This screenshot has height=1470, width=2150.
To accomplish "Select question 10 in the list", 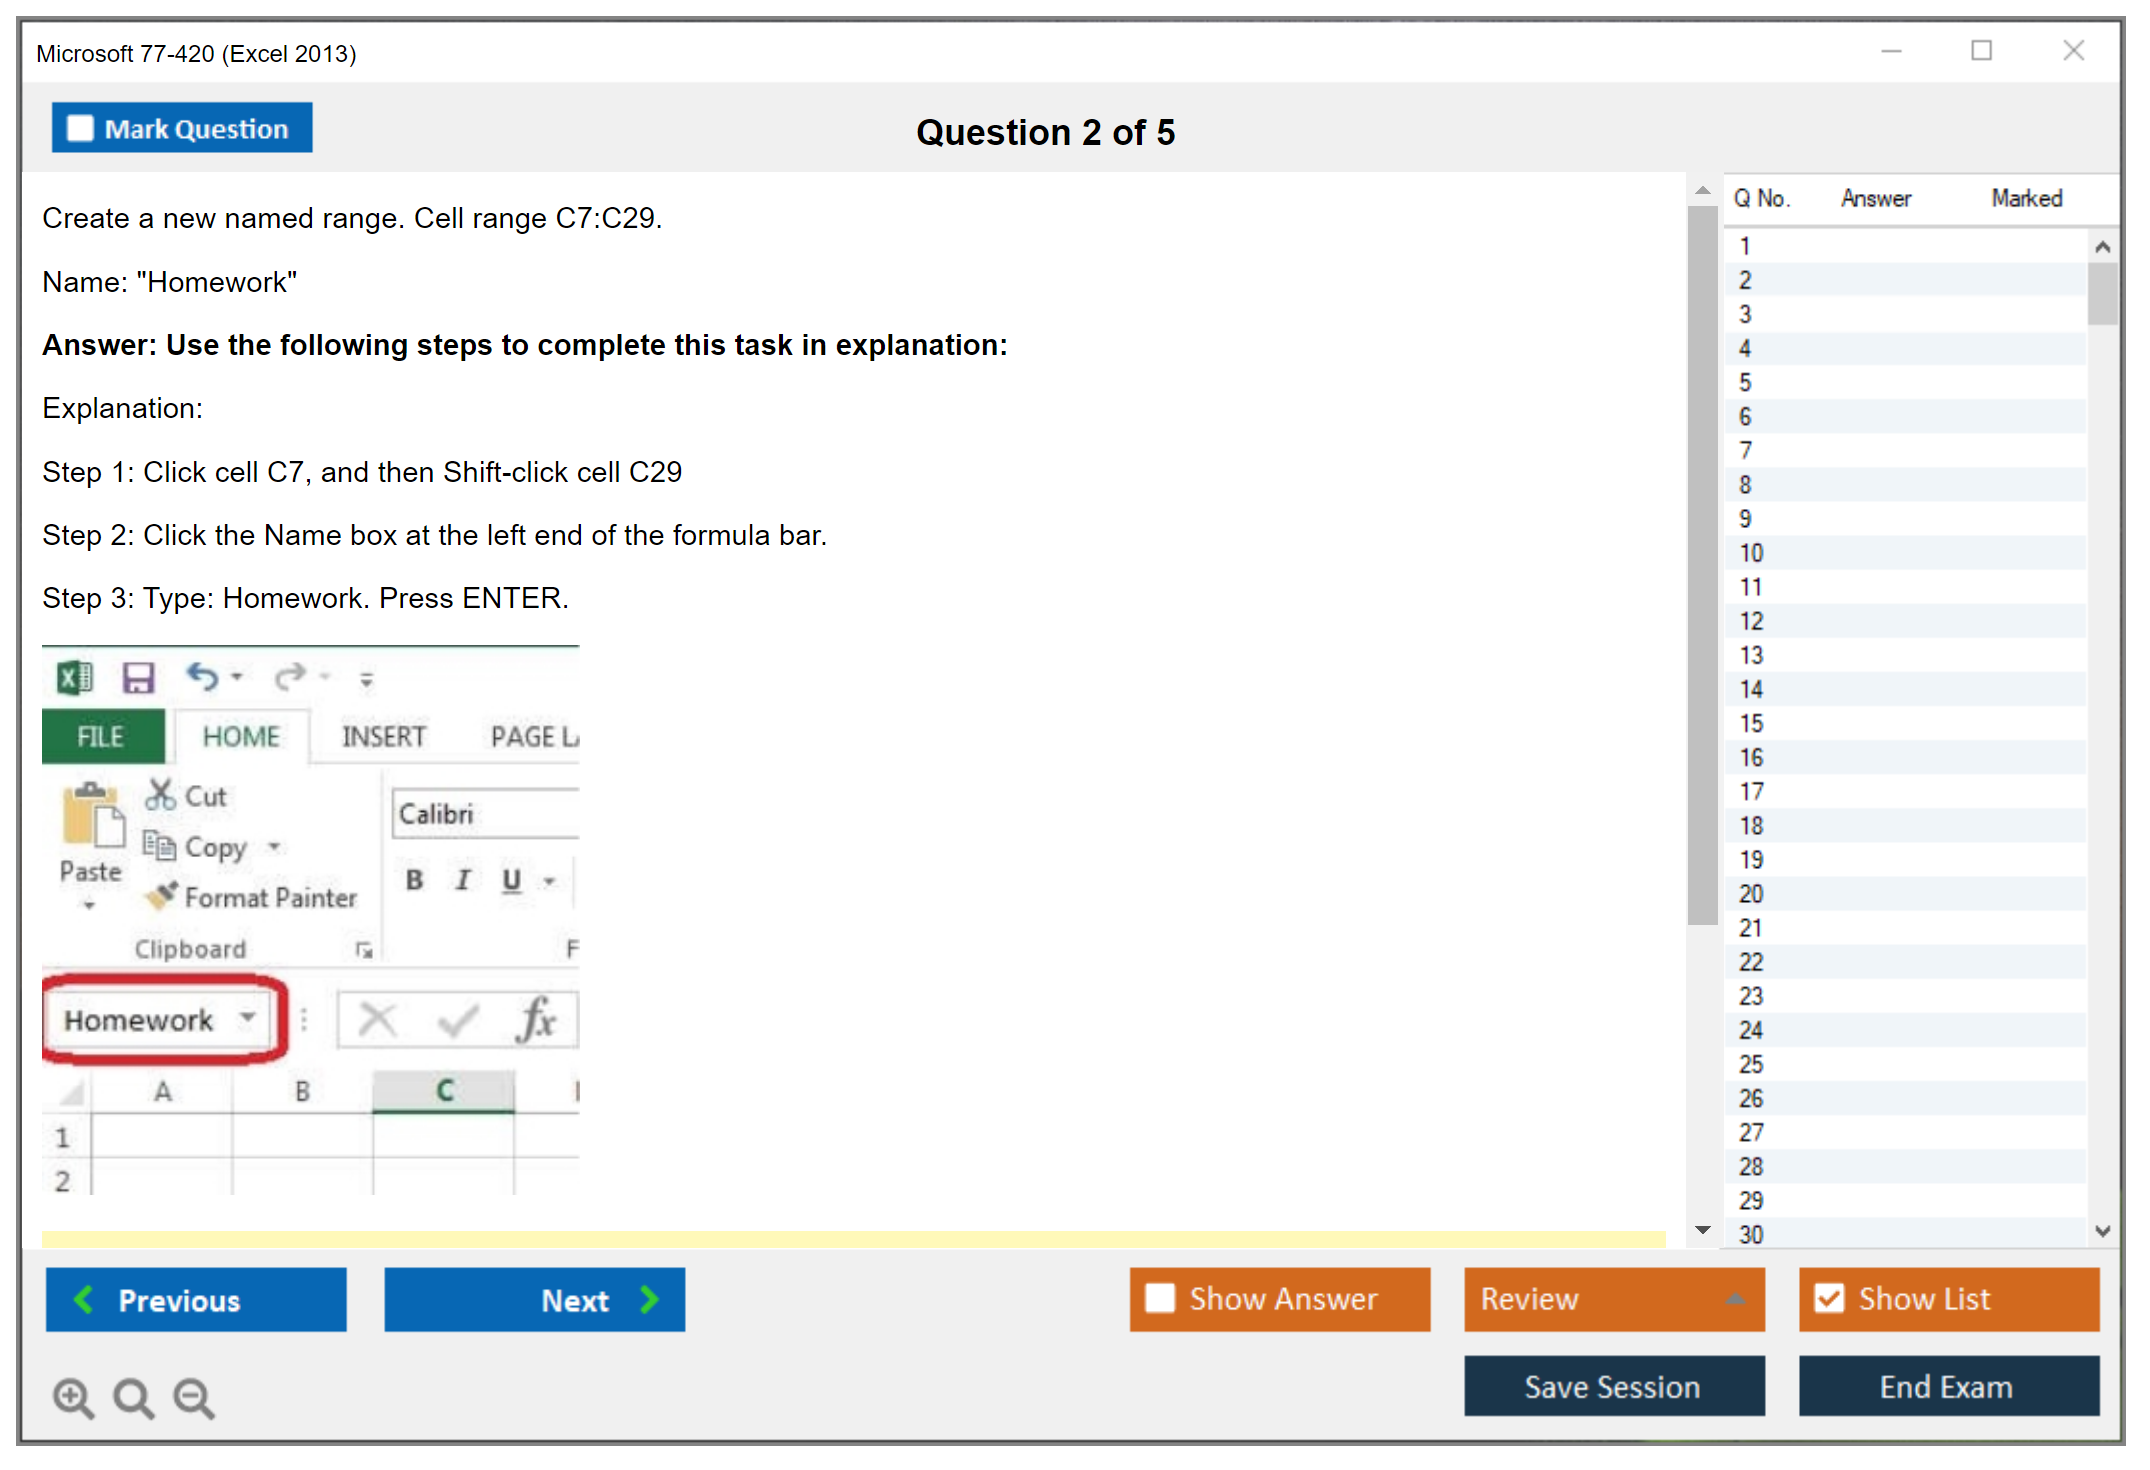I will [1751, 553].
